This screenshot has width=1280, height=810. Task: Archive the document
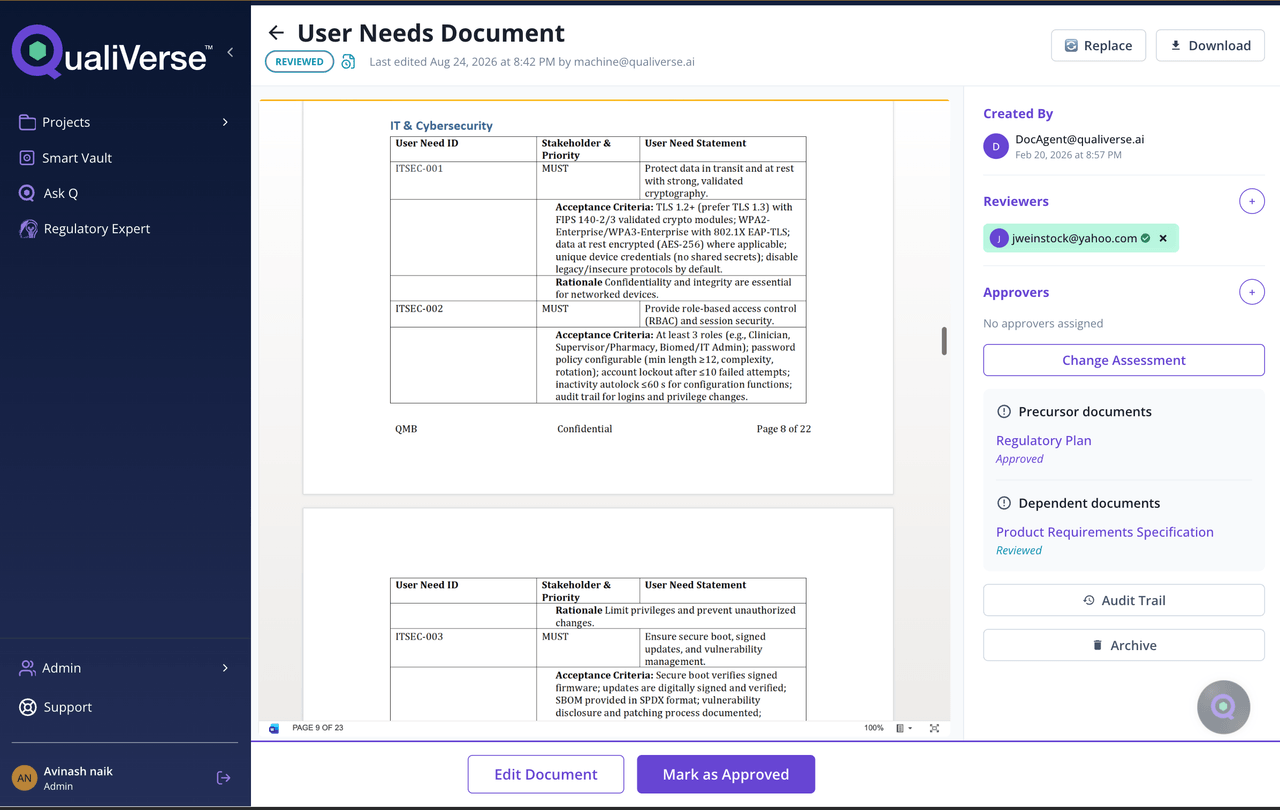point(1124,645)
